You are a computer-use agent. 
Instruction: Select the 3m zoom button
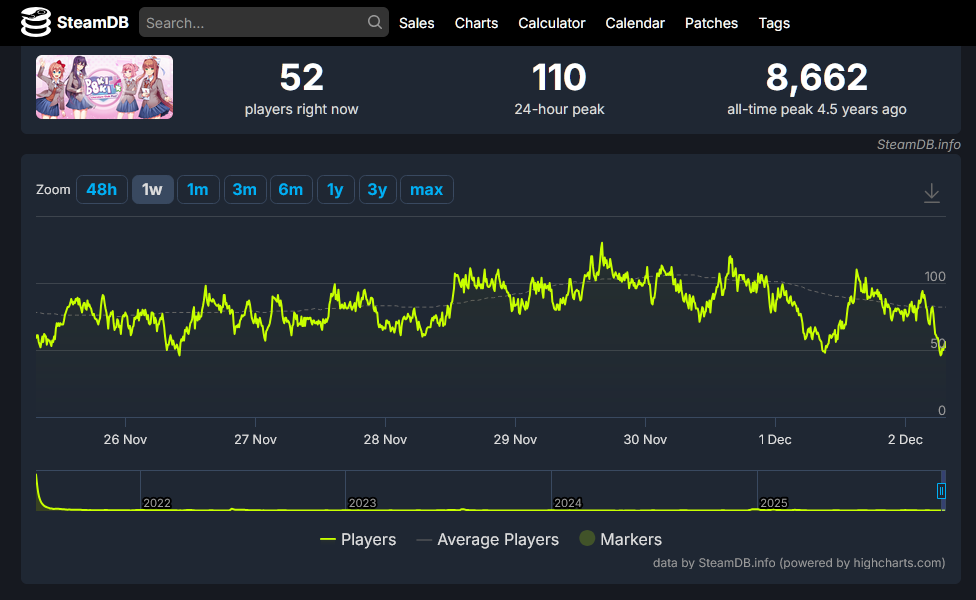tap(245, 190)
